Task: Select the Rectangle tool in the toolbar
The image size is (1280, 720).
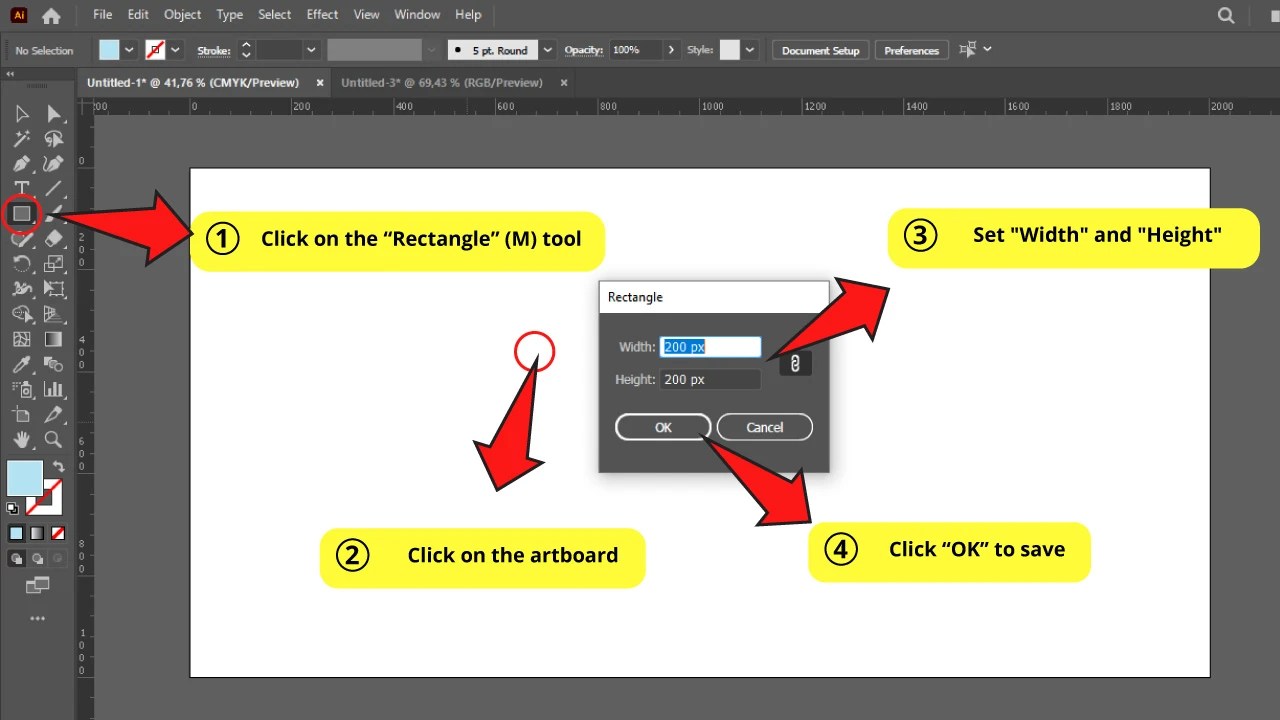Action: pyautogui.click(x=23, y=213)
